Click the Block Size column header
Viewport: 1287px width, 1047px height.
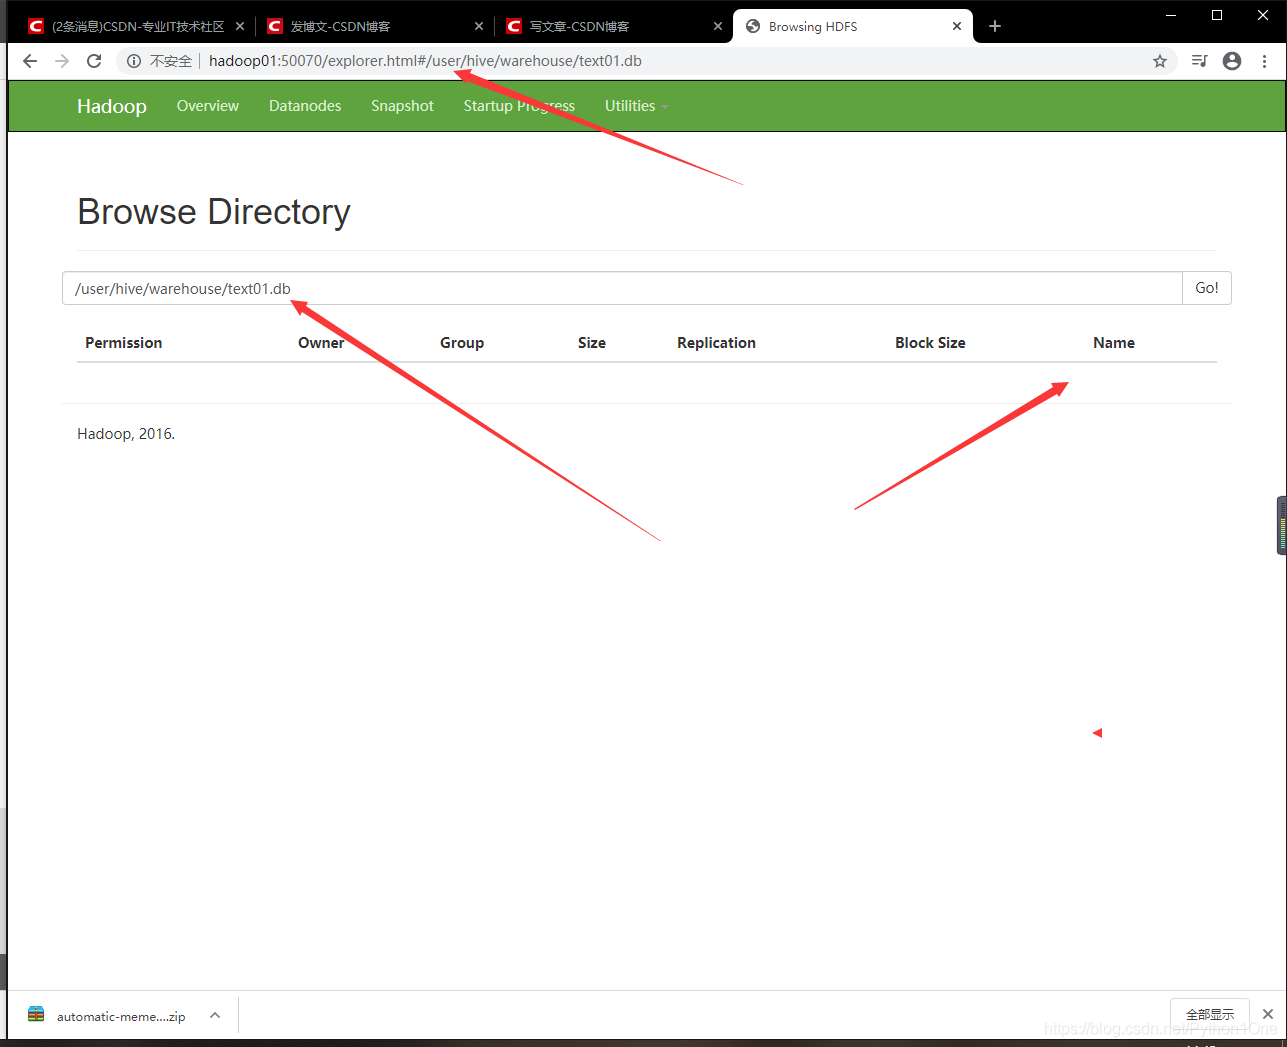click(x=930, y=343)
